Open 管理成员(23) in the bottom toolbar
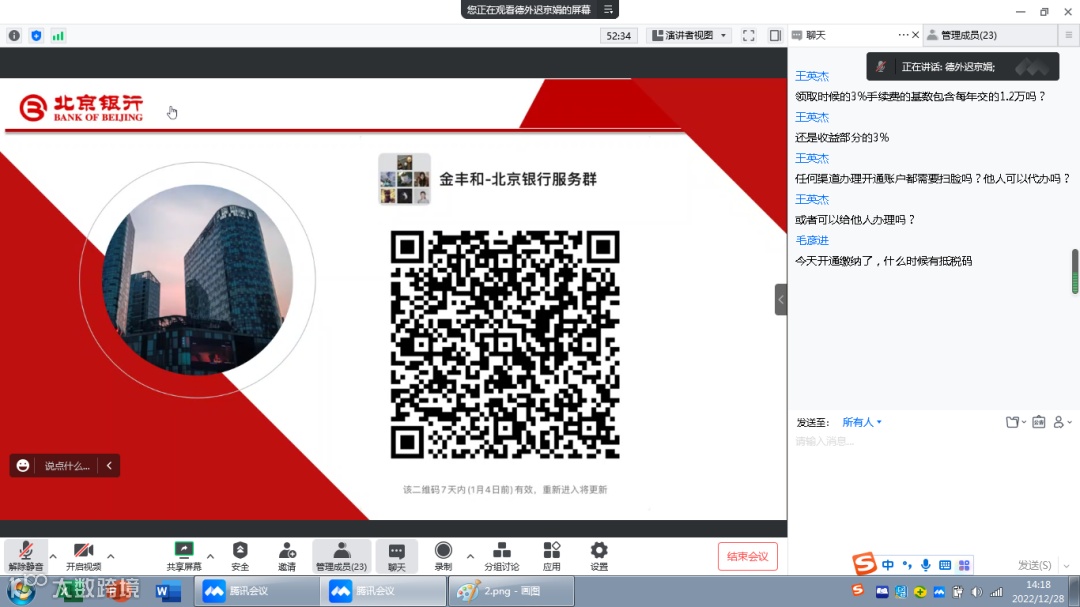Viewport: 1080px width, 607px height. pos(341,556)
